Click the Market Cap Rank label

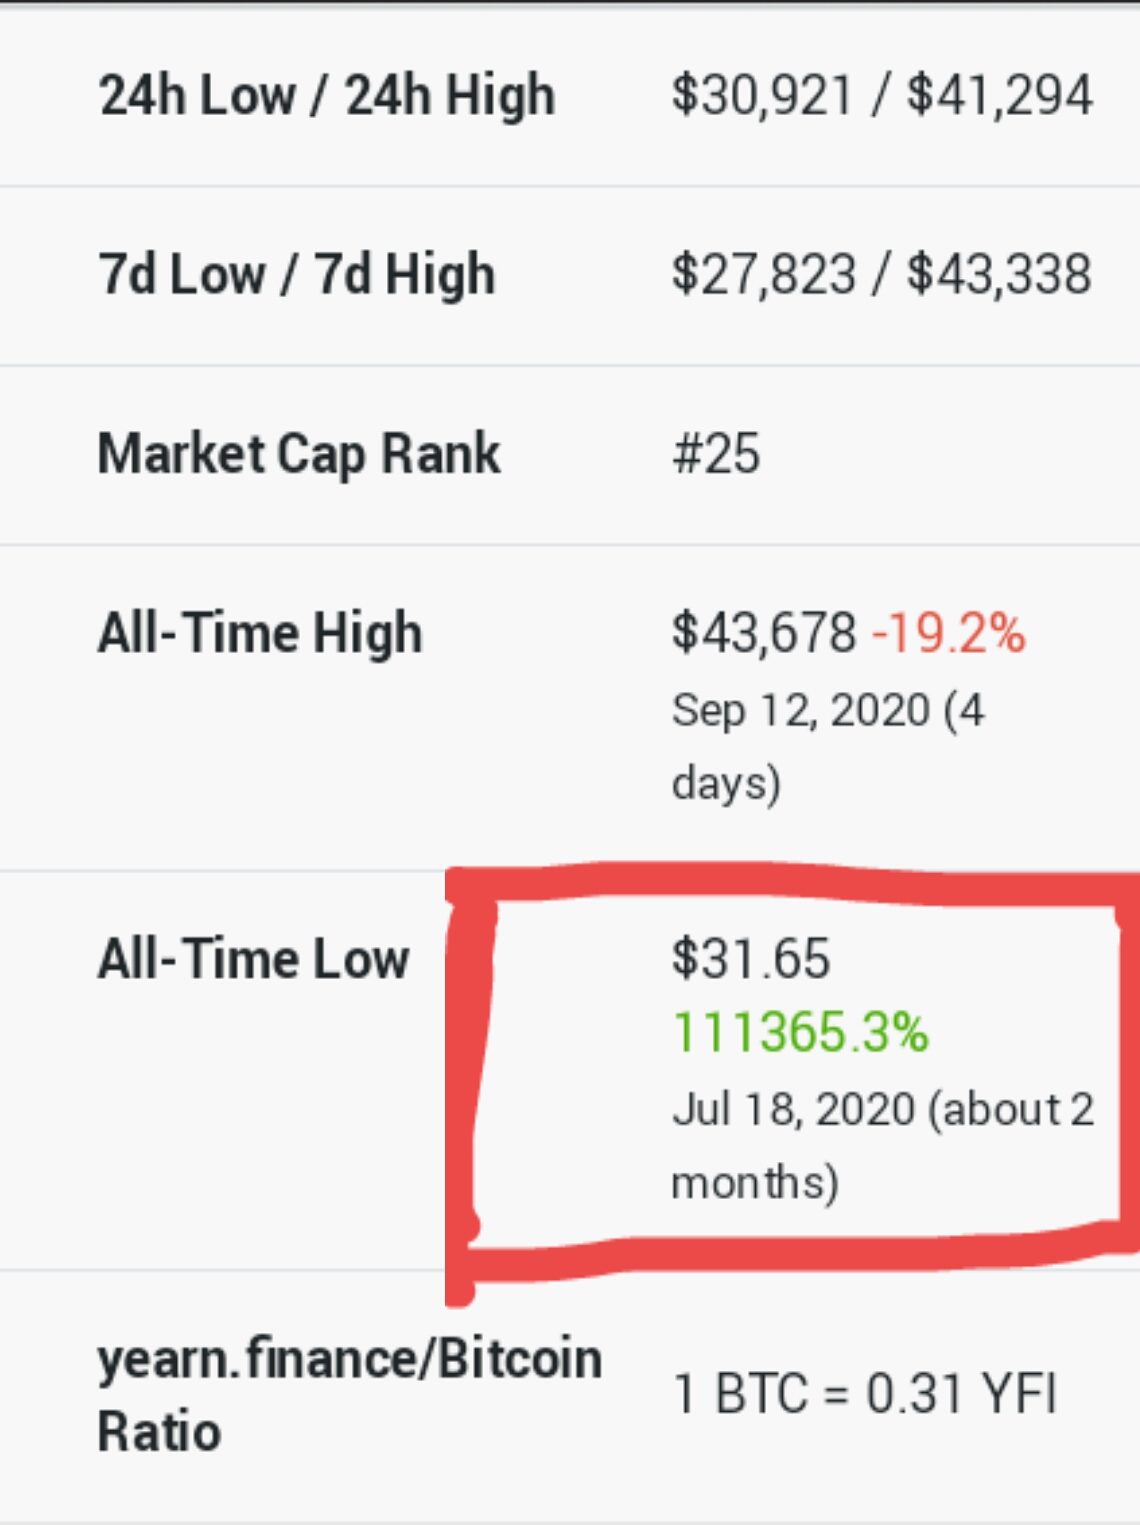[298, 454]
